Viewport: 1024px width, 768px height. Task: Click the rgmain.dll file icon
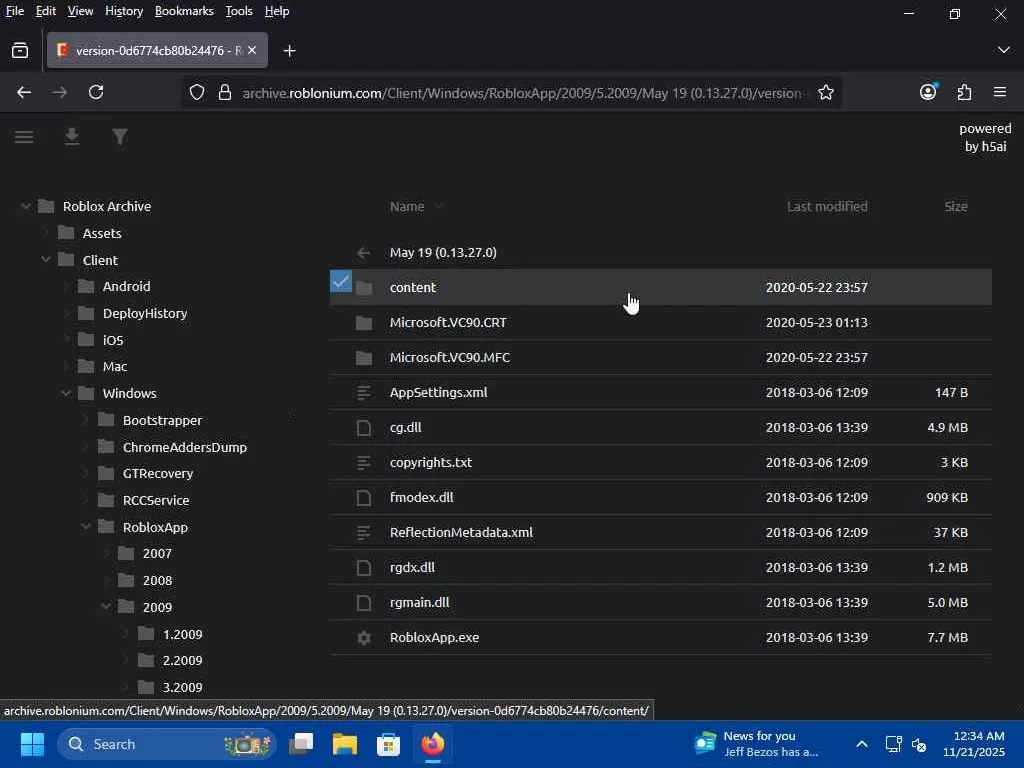point(364,603)
